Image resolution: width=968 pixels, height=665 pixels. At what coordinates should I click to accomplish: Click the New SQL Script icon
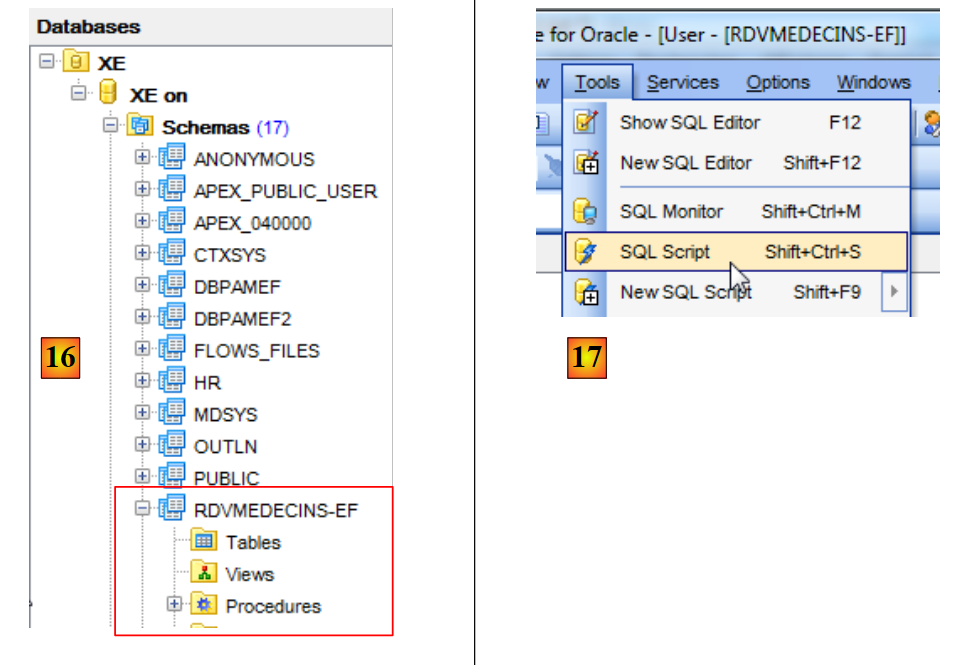click(585, 293)
